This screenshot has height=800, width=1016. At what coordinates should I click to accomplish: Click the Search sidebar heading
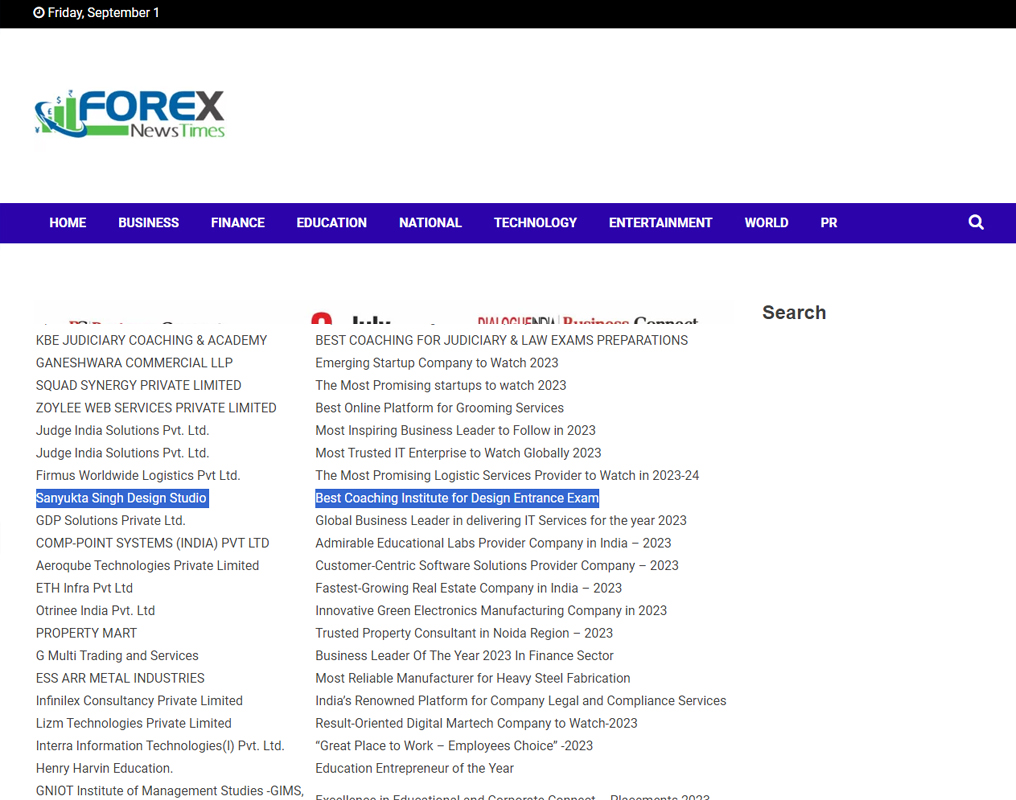pos(794,312)
